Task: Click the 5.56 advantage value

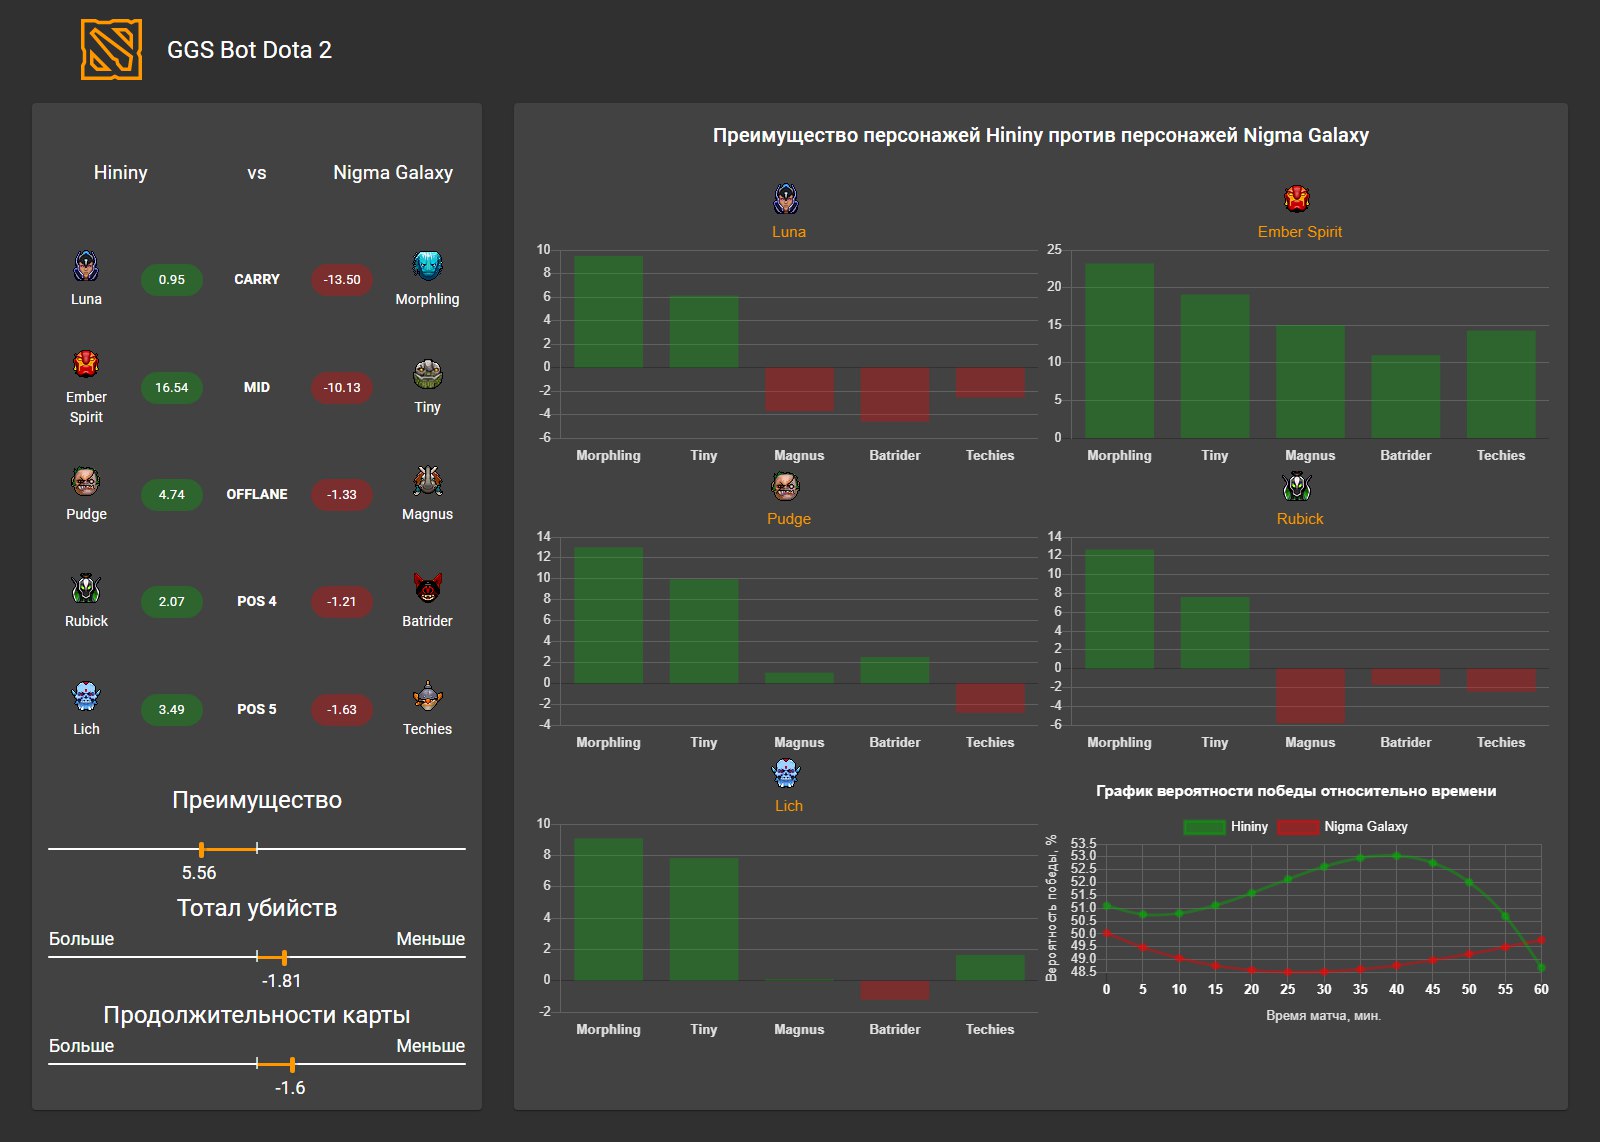Action: point(199,872)
